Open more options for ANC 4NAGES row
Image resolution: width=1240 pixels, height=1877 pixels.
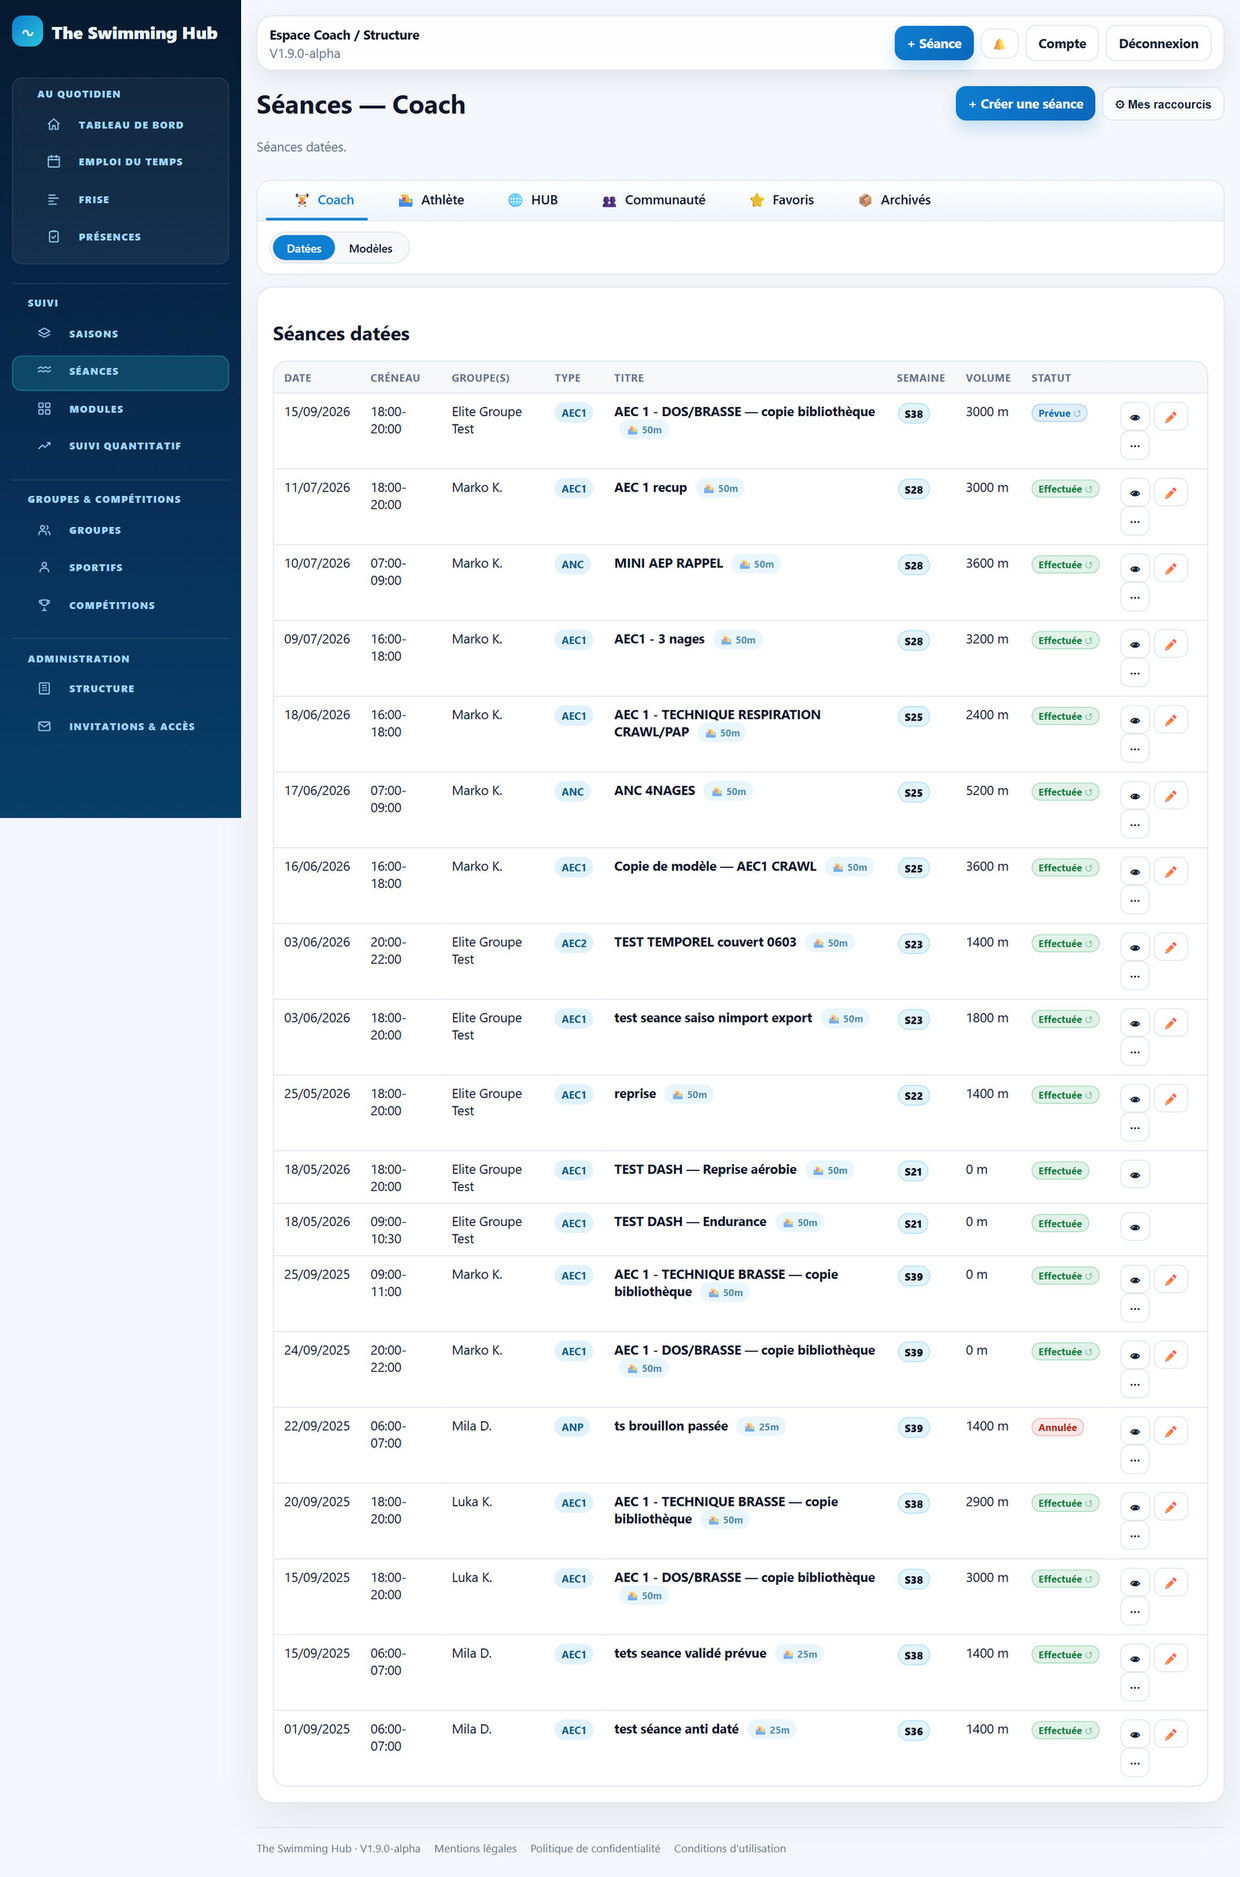pyautogui.click(x=1135, y=825)
